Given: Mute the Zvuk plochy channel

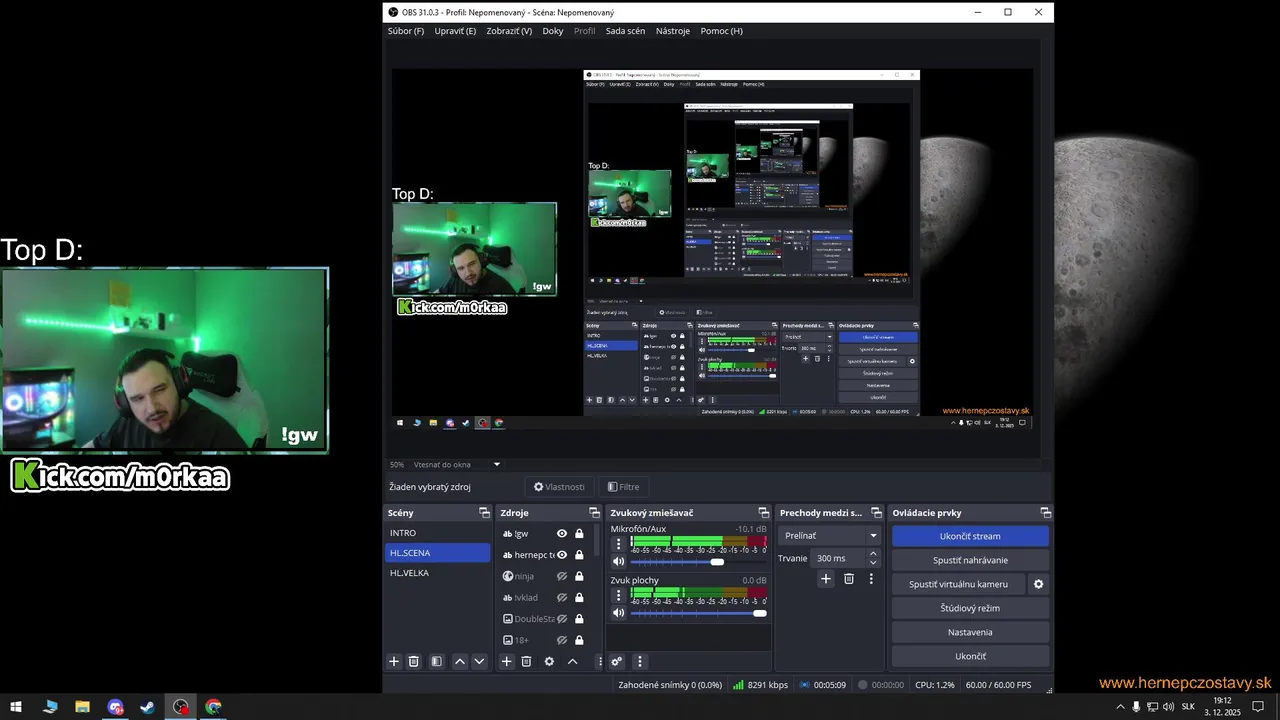Looking at the screenshot, I should pos(618,613).
